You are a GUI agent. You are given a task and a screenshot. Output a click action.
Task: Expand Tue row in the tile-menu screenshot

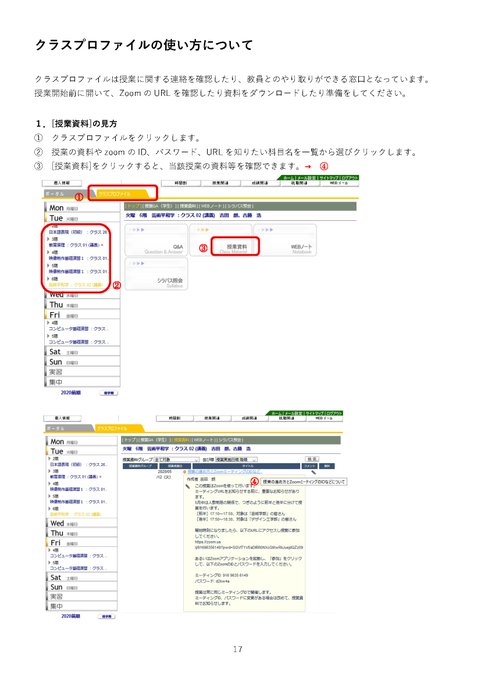click(x=82, y=218)
